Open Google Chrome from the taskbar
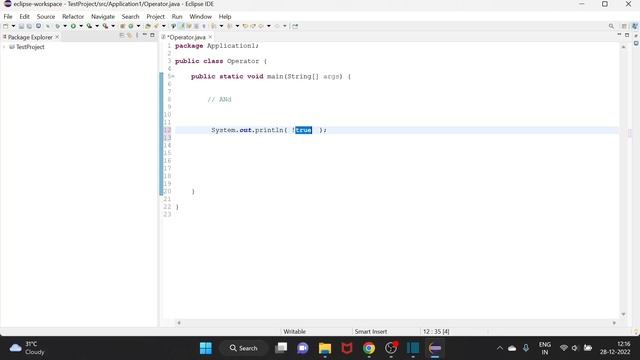The image size is (640, 360). 369,348
